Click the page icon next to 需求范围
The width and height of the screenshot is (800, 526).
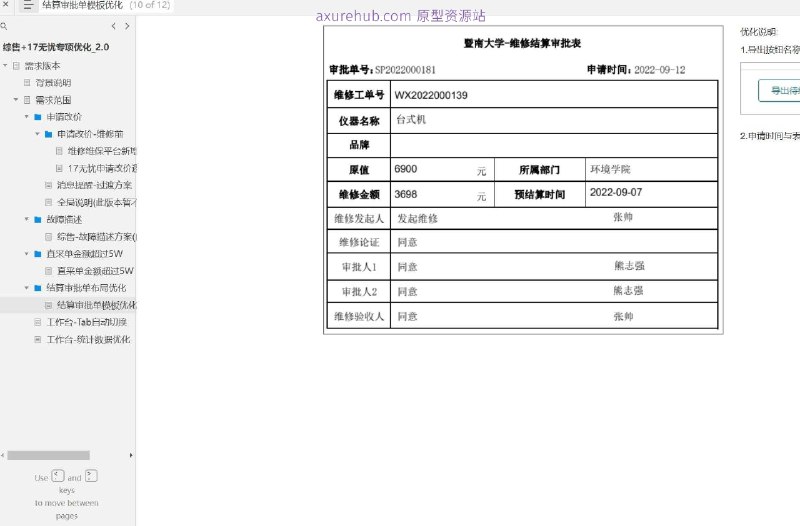coord(27,99)
